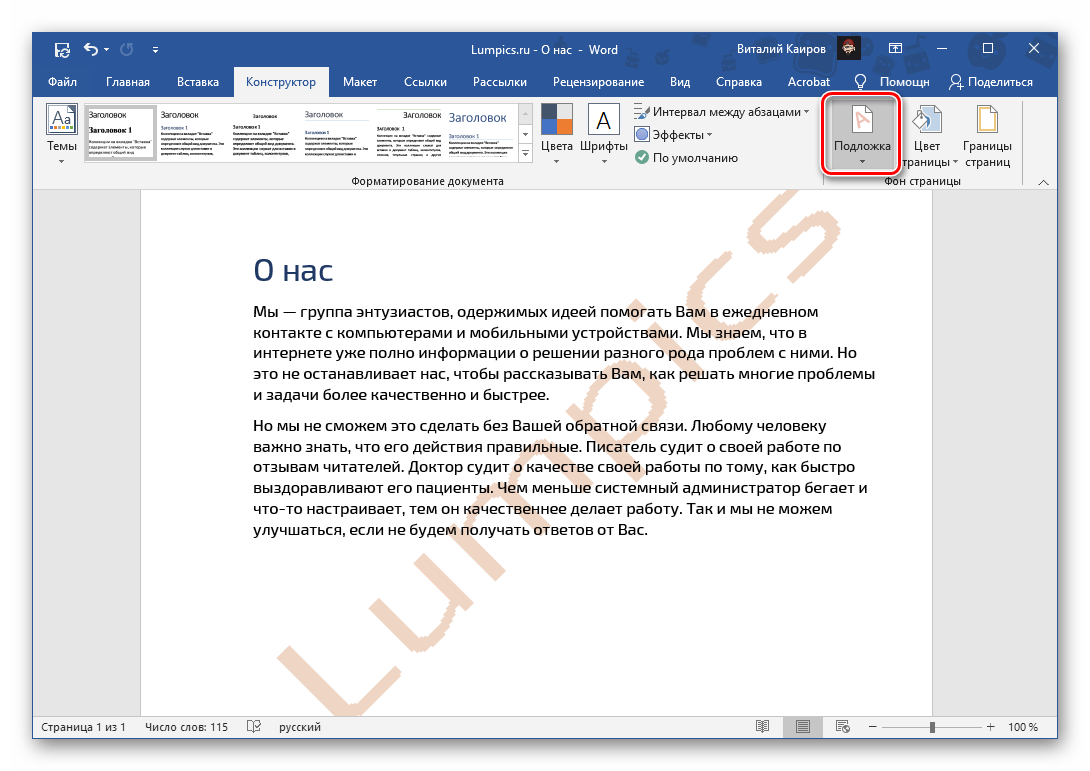
Task: Click По умолчанию set-as-default button
Action: 686,158
